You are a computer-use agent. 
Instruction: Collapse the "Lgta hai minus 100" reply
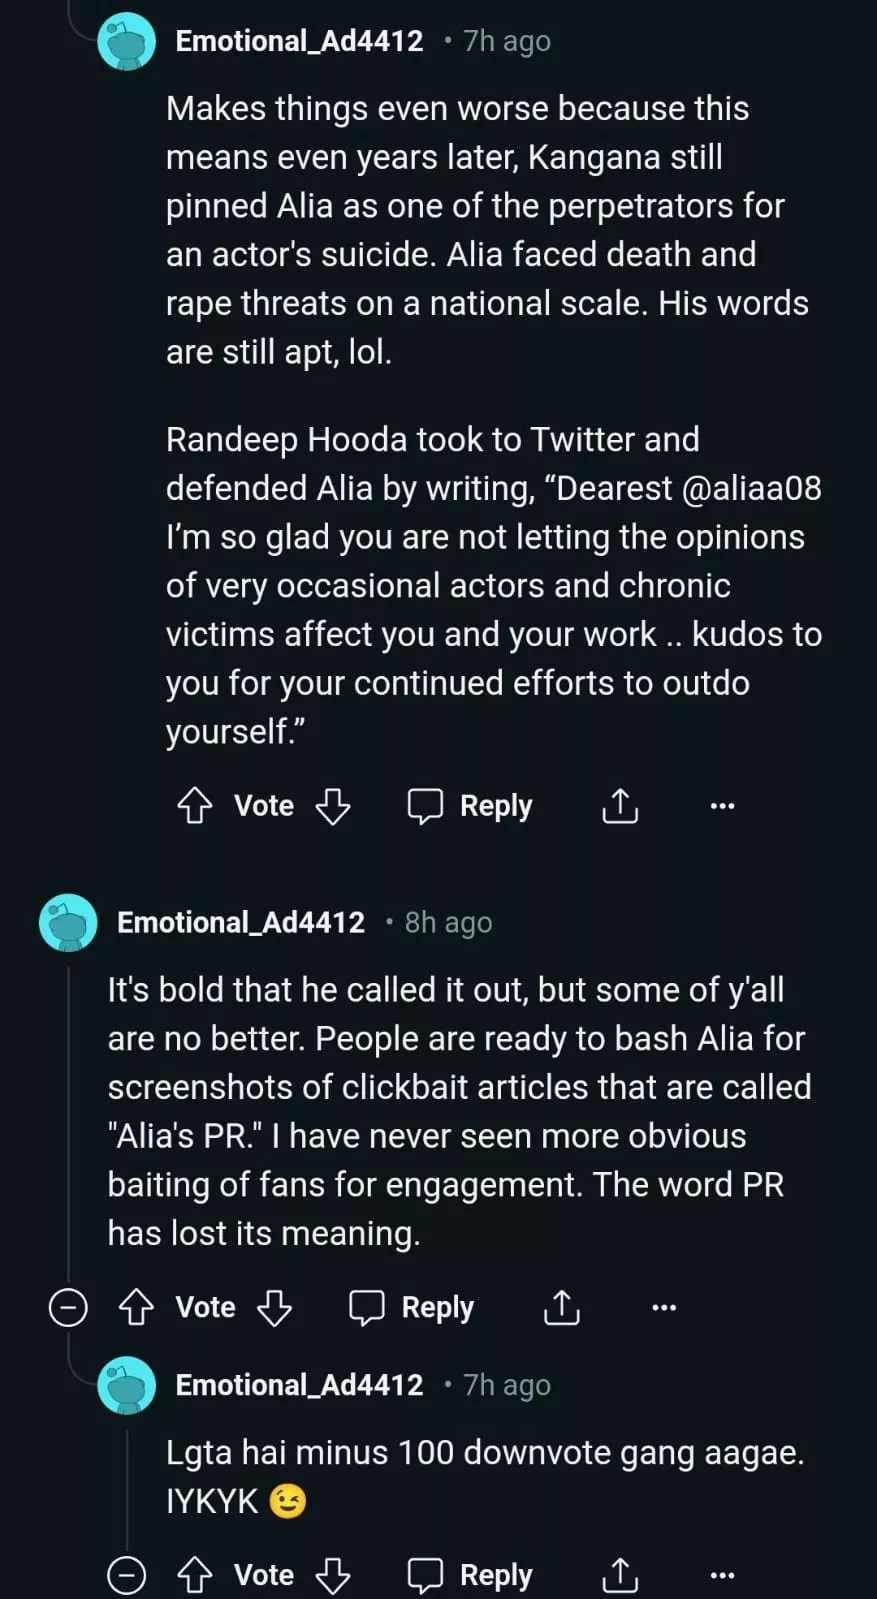(x=127, y=1575)
